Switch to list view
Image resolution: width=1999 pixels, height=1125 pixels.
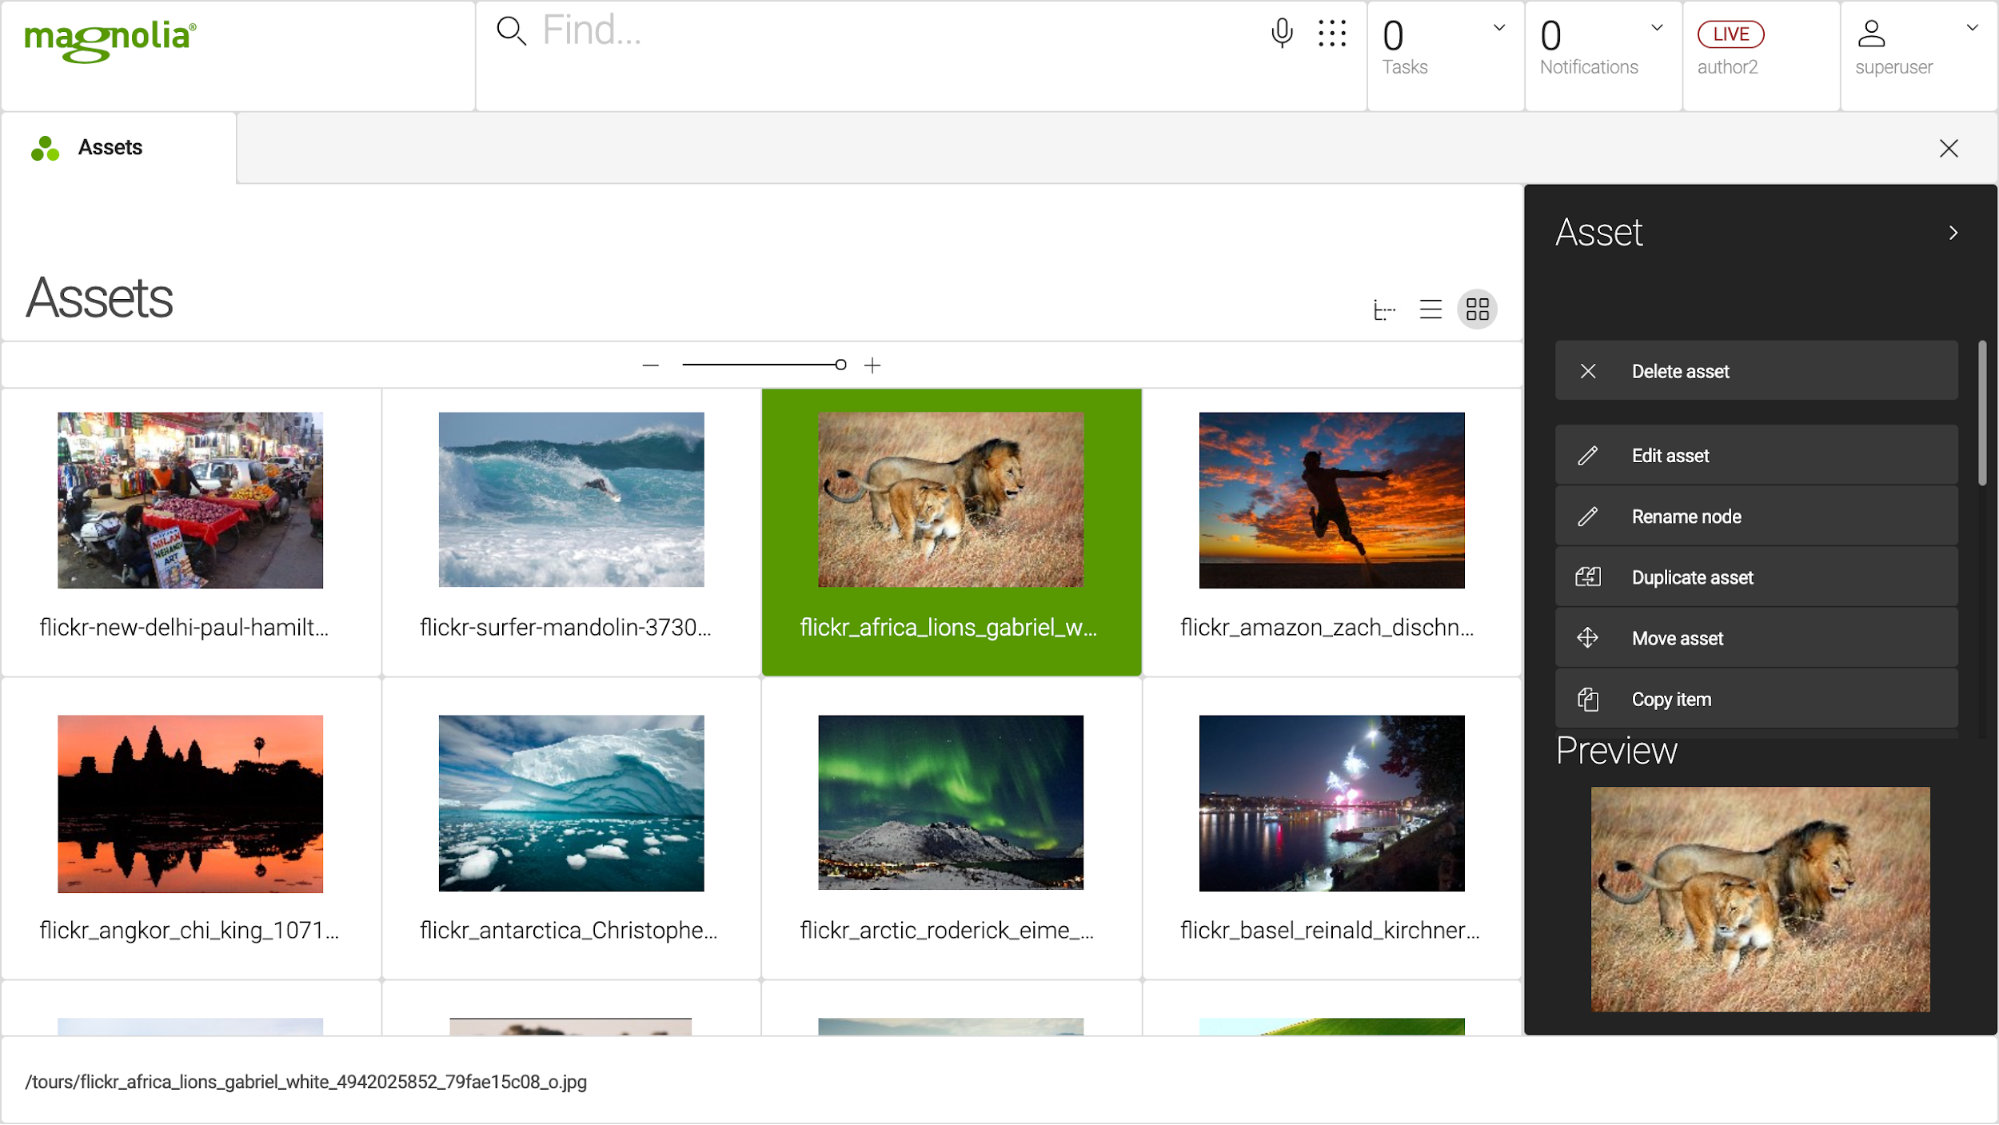point(1431,310)
